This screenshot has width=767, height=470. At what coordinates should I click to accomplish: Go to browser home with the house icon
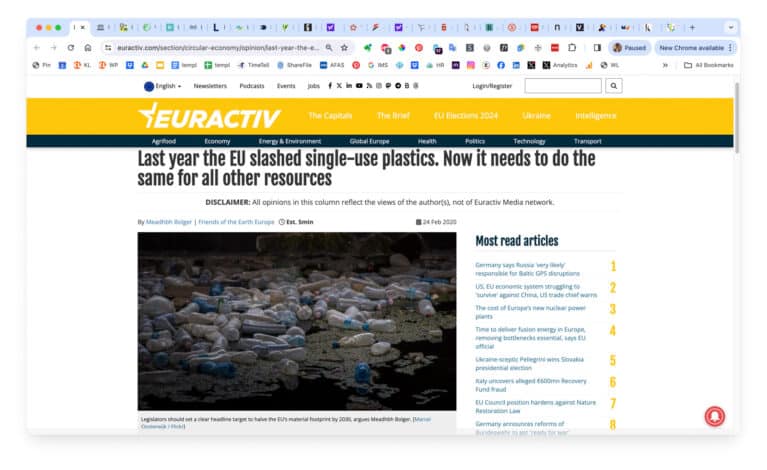[x=88, y=47]
